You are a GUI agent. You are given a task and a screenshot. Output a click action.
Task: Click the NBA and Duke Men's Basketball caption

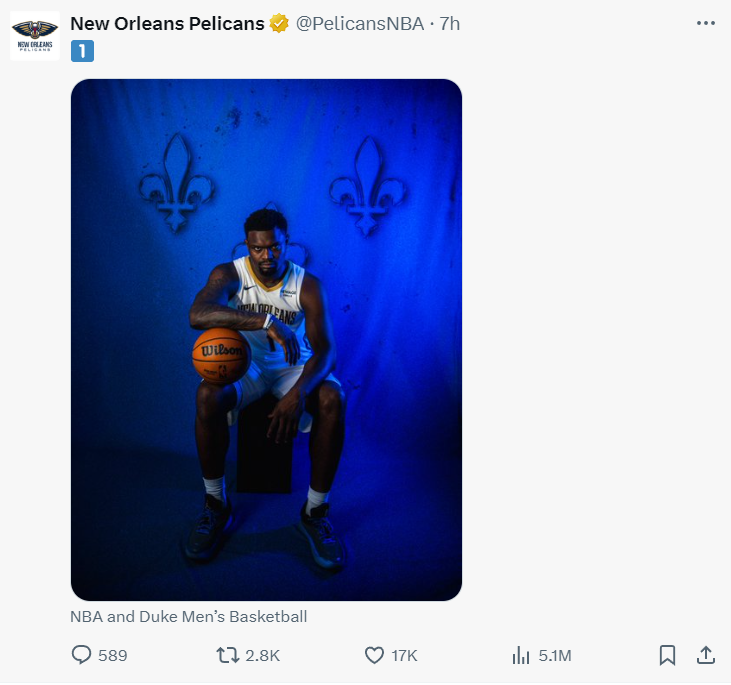188,616
